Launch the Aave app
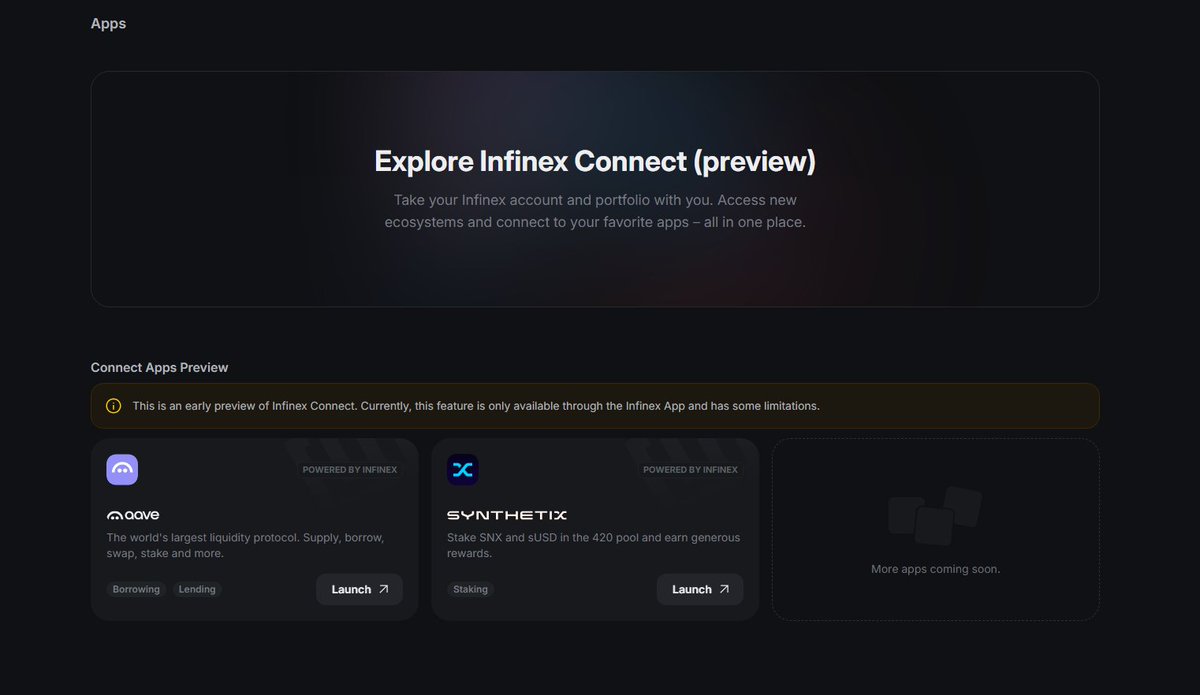1200x695 pixels. click(359, 589)
